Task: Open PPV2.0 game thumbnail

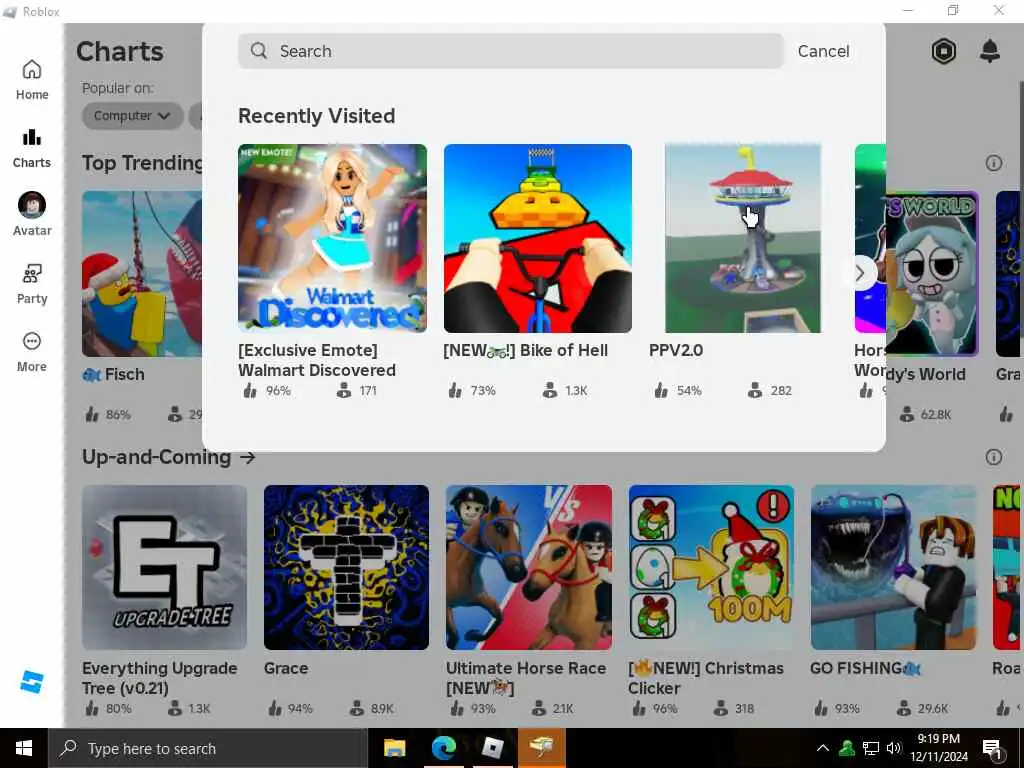Action: click(x=743, y=238)
